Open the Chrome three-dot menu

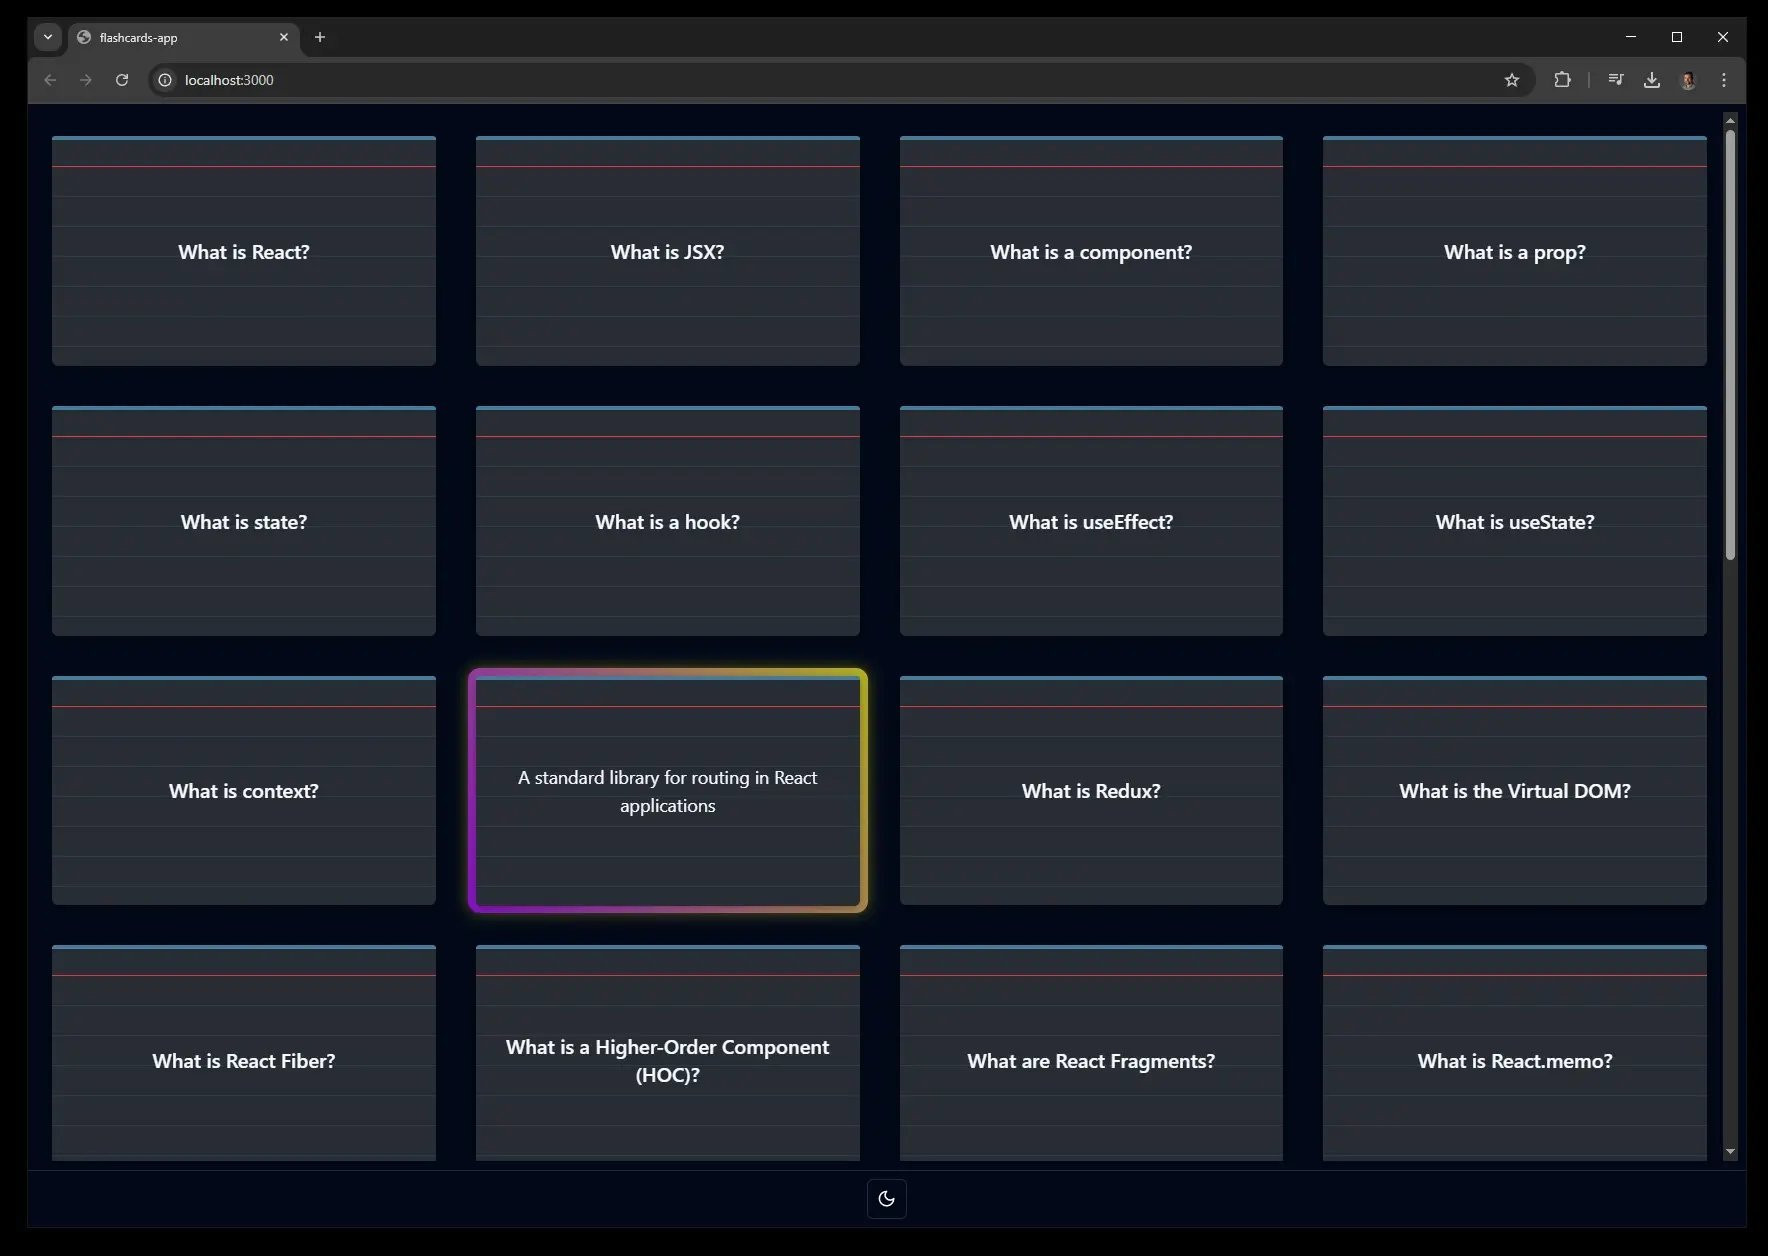(x=1724, y=80)
